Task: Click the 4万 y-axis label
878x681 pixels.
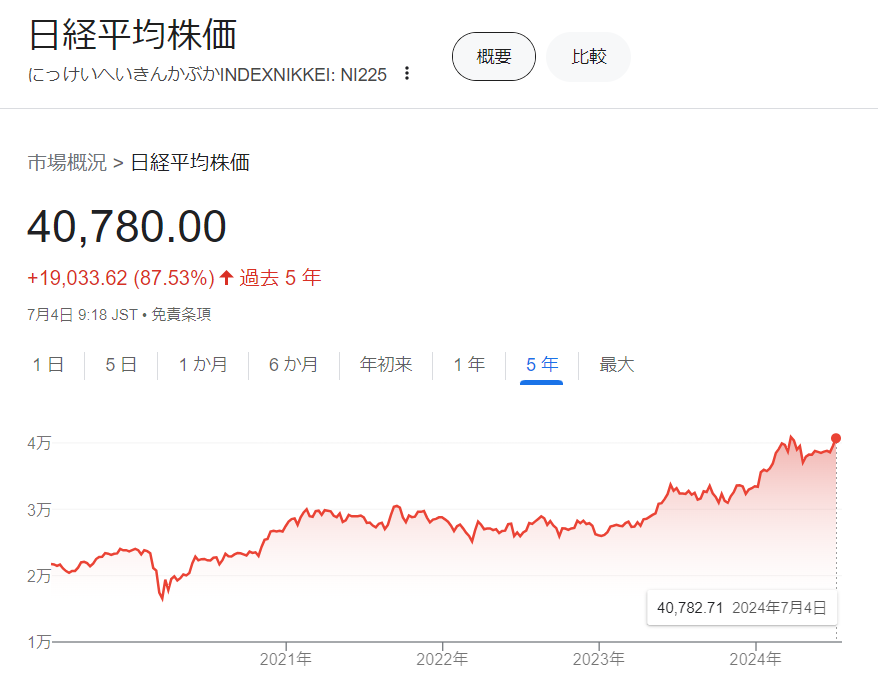Action: point(39,444)
